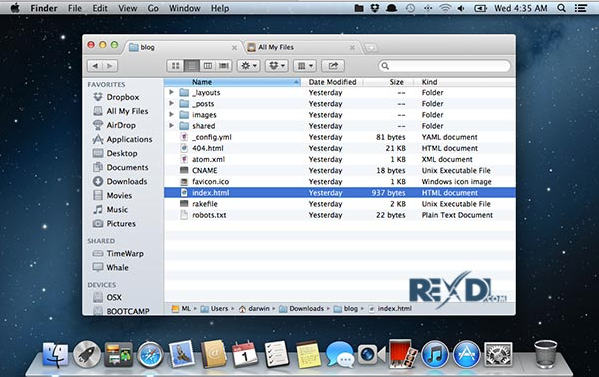The height and width of the screenshot is (377, 599).
Task: Open Safari from the Dock
Action: 150,355
